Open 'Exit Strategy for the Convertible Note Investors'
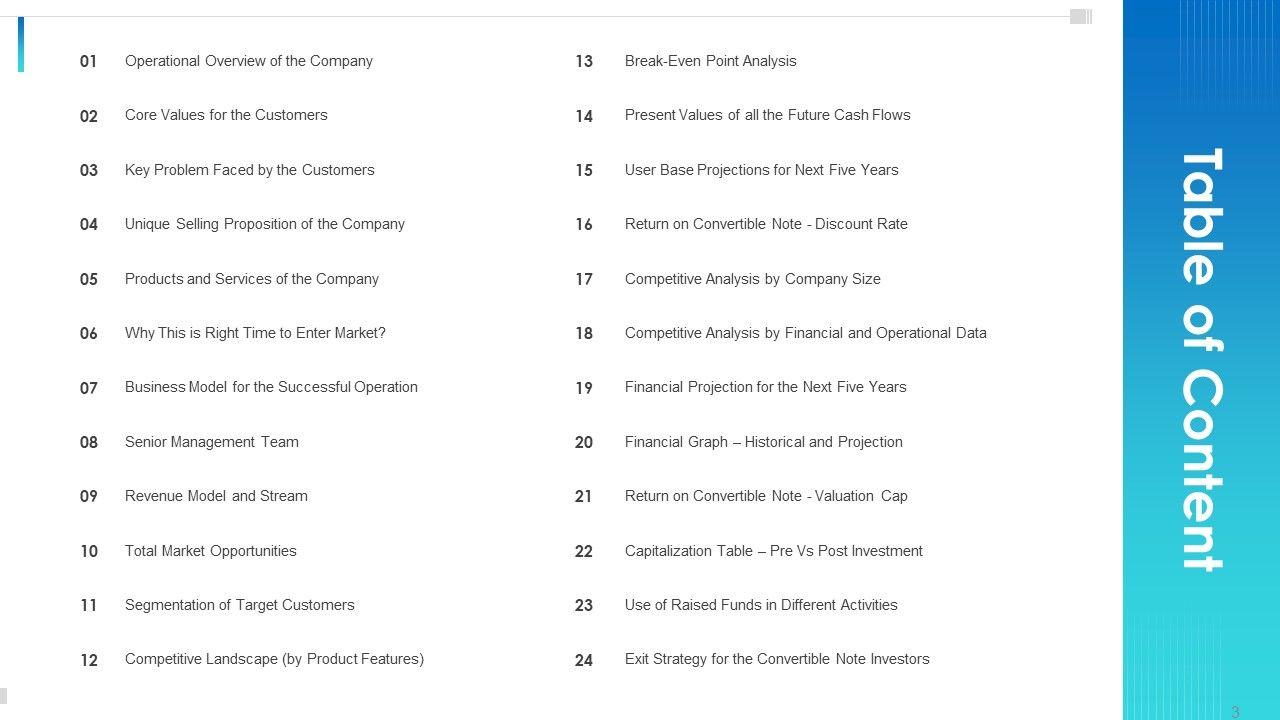Image resolution: width=1280 pixels, height=720 pixels. pyautogui.click(x=777, y=659)
